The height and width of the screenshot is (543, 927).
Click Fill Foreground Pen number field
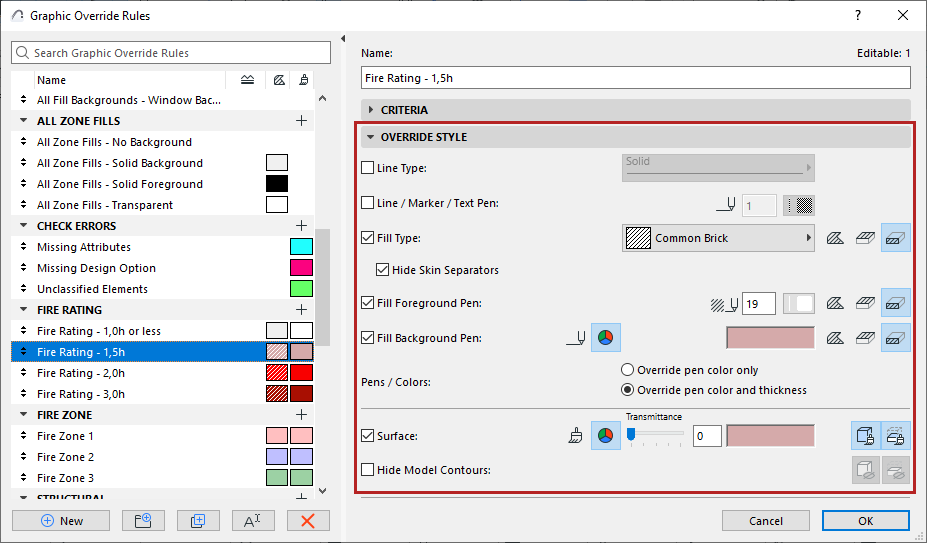[759, 304]
